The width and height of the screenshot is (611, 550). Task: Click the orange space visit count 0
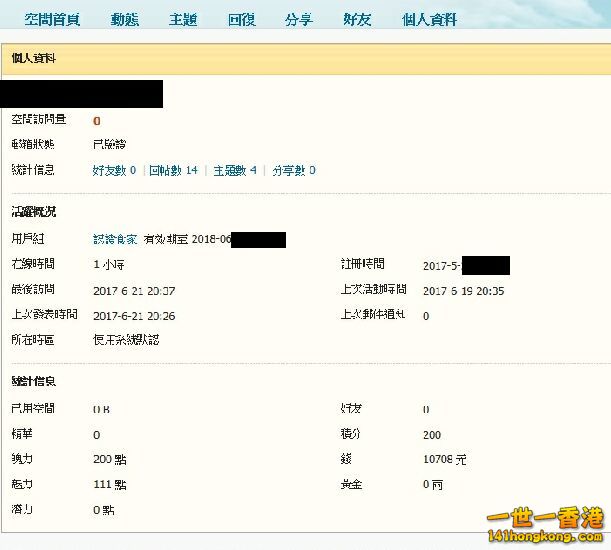97,120
